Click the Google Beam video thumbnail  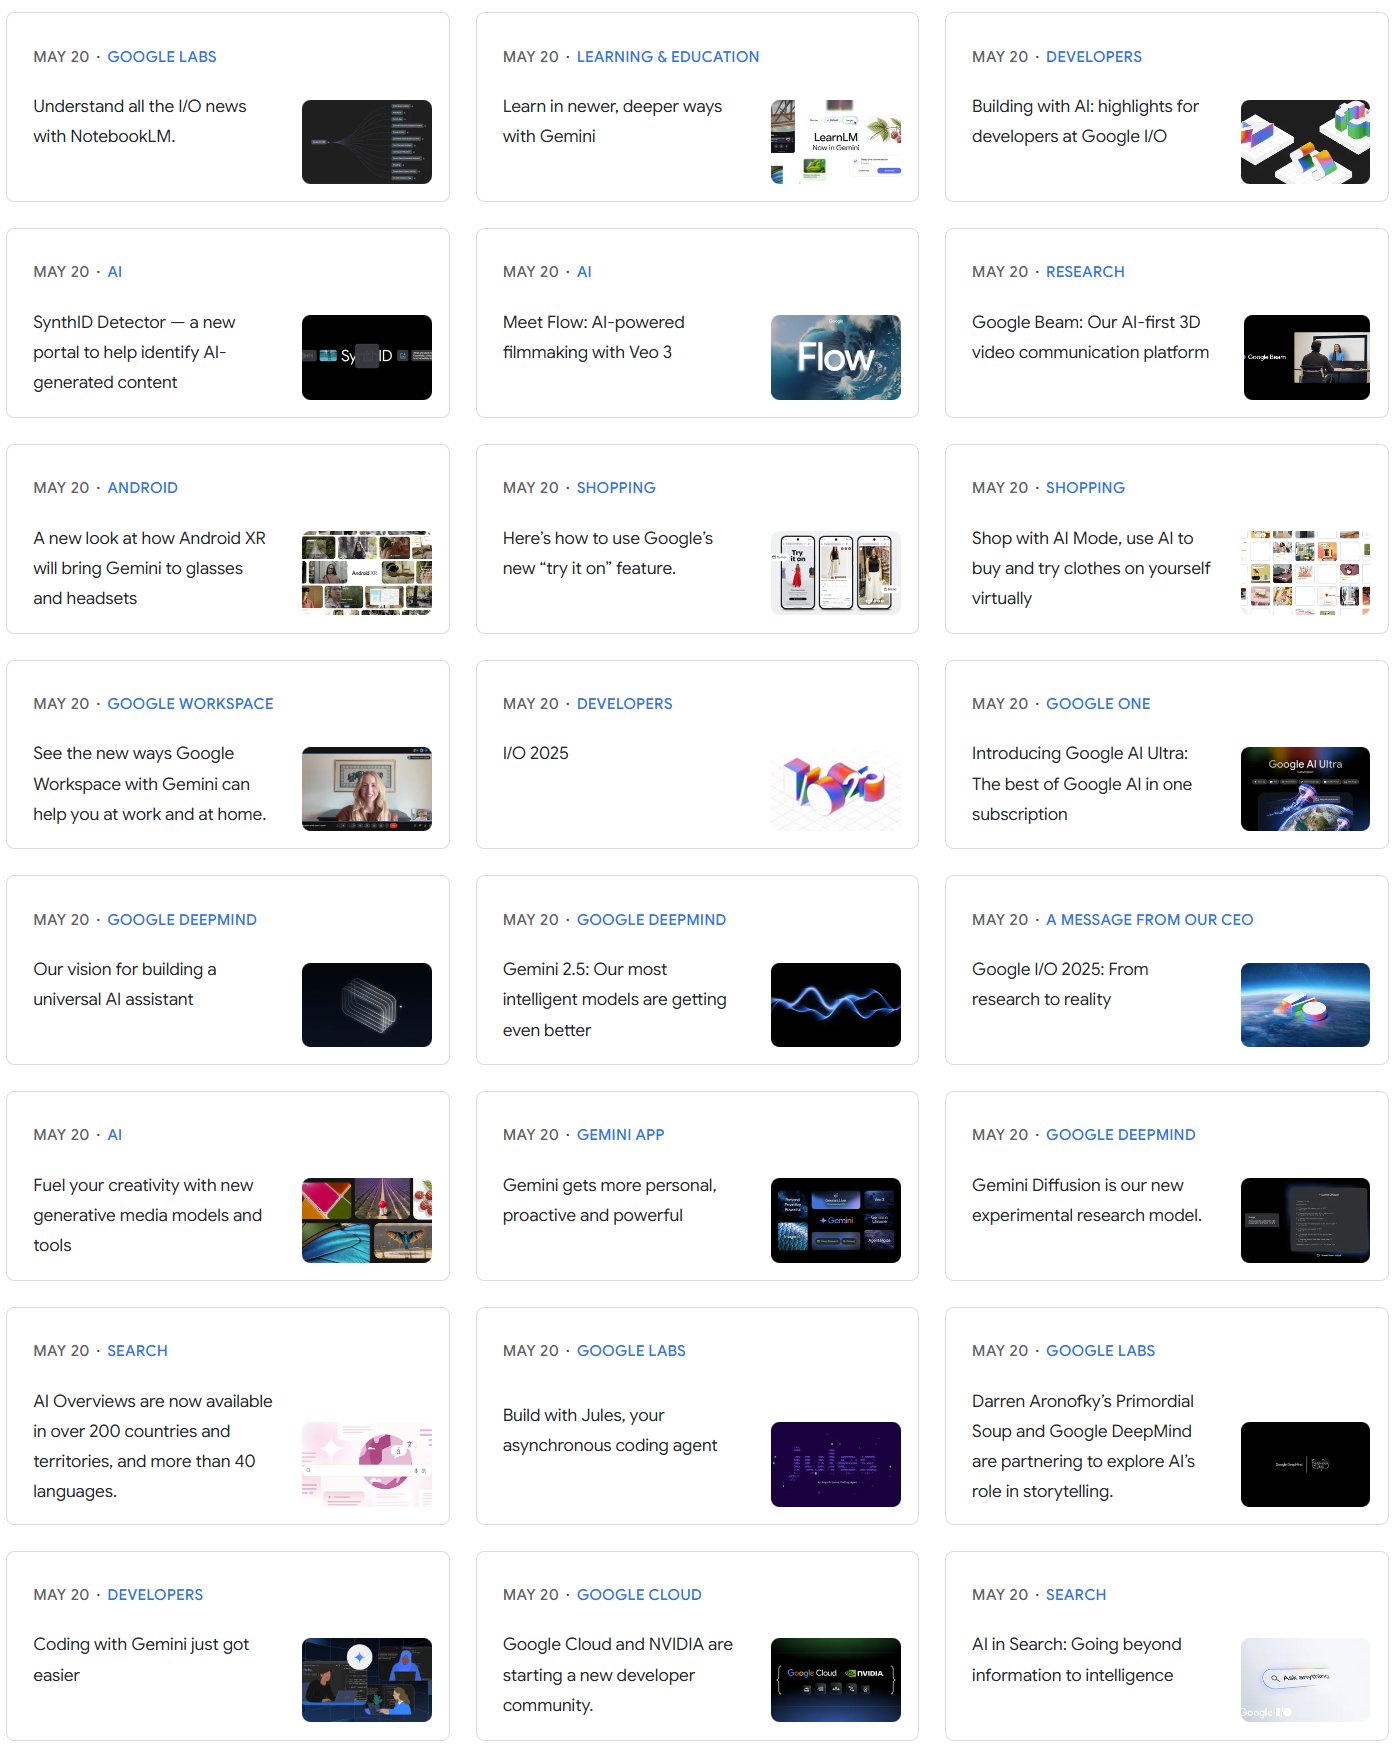[x=1305, y=357]
